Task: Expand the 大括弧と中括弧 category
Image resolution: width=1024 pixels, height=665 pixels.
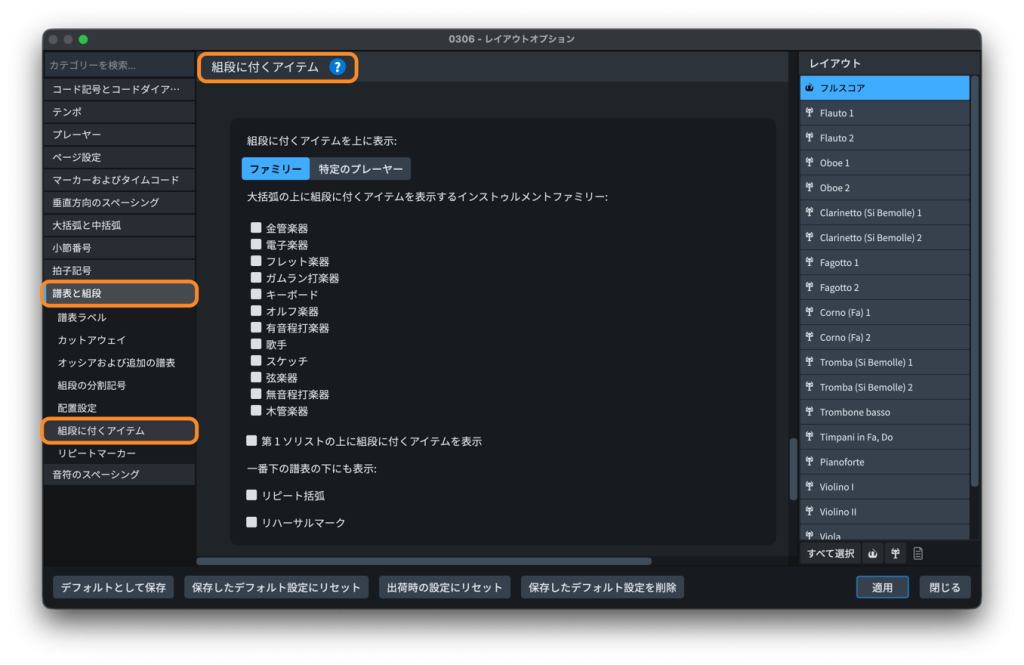Action: (119, 225)
